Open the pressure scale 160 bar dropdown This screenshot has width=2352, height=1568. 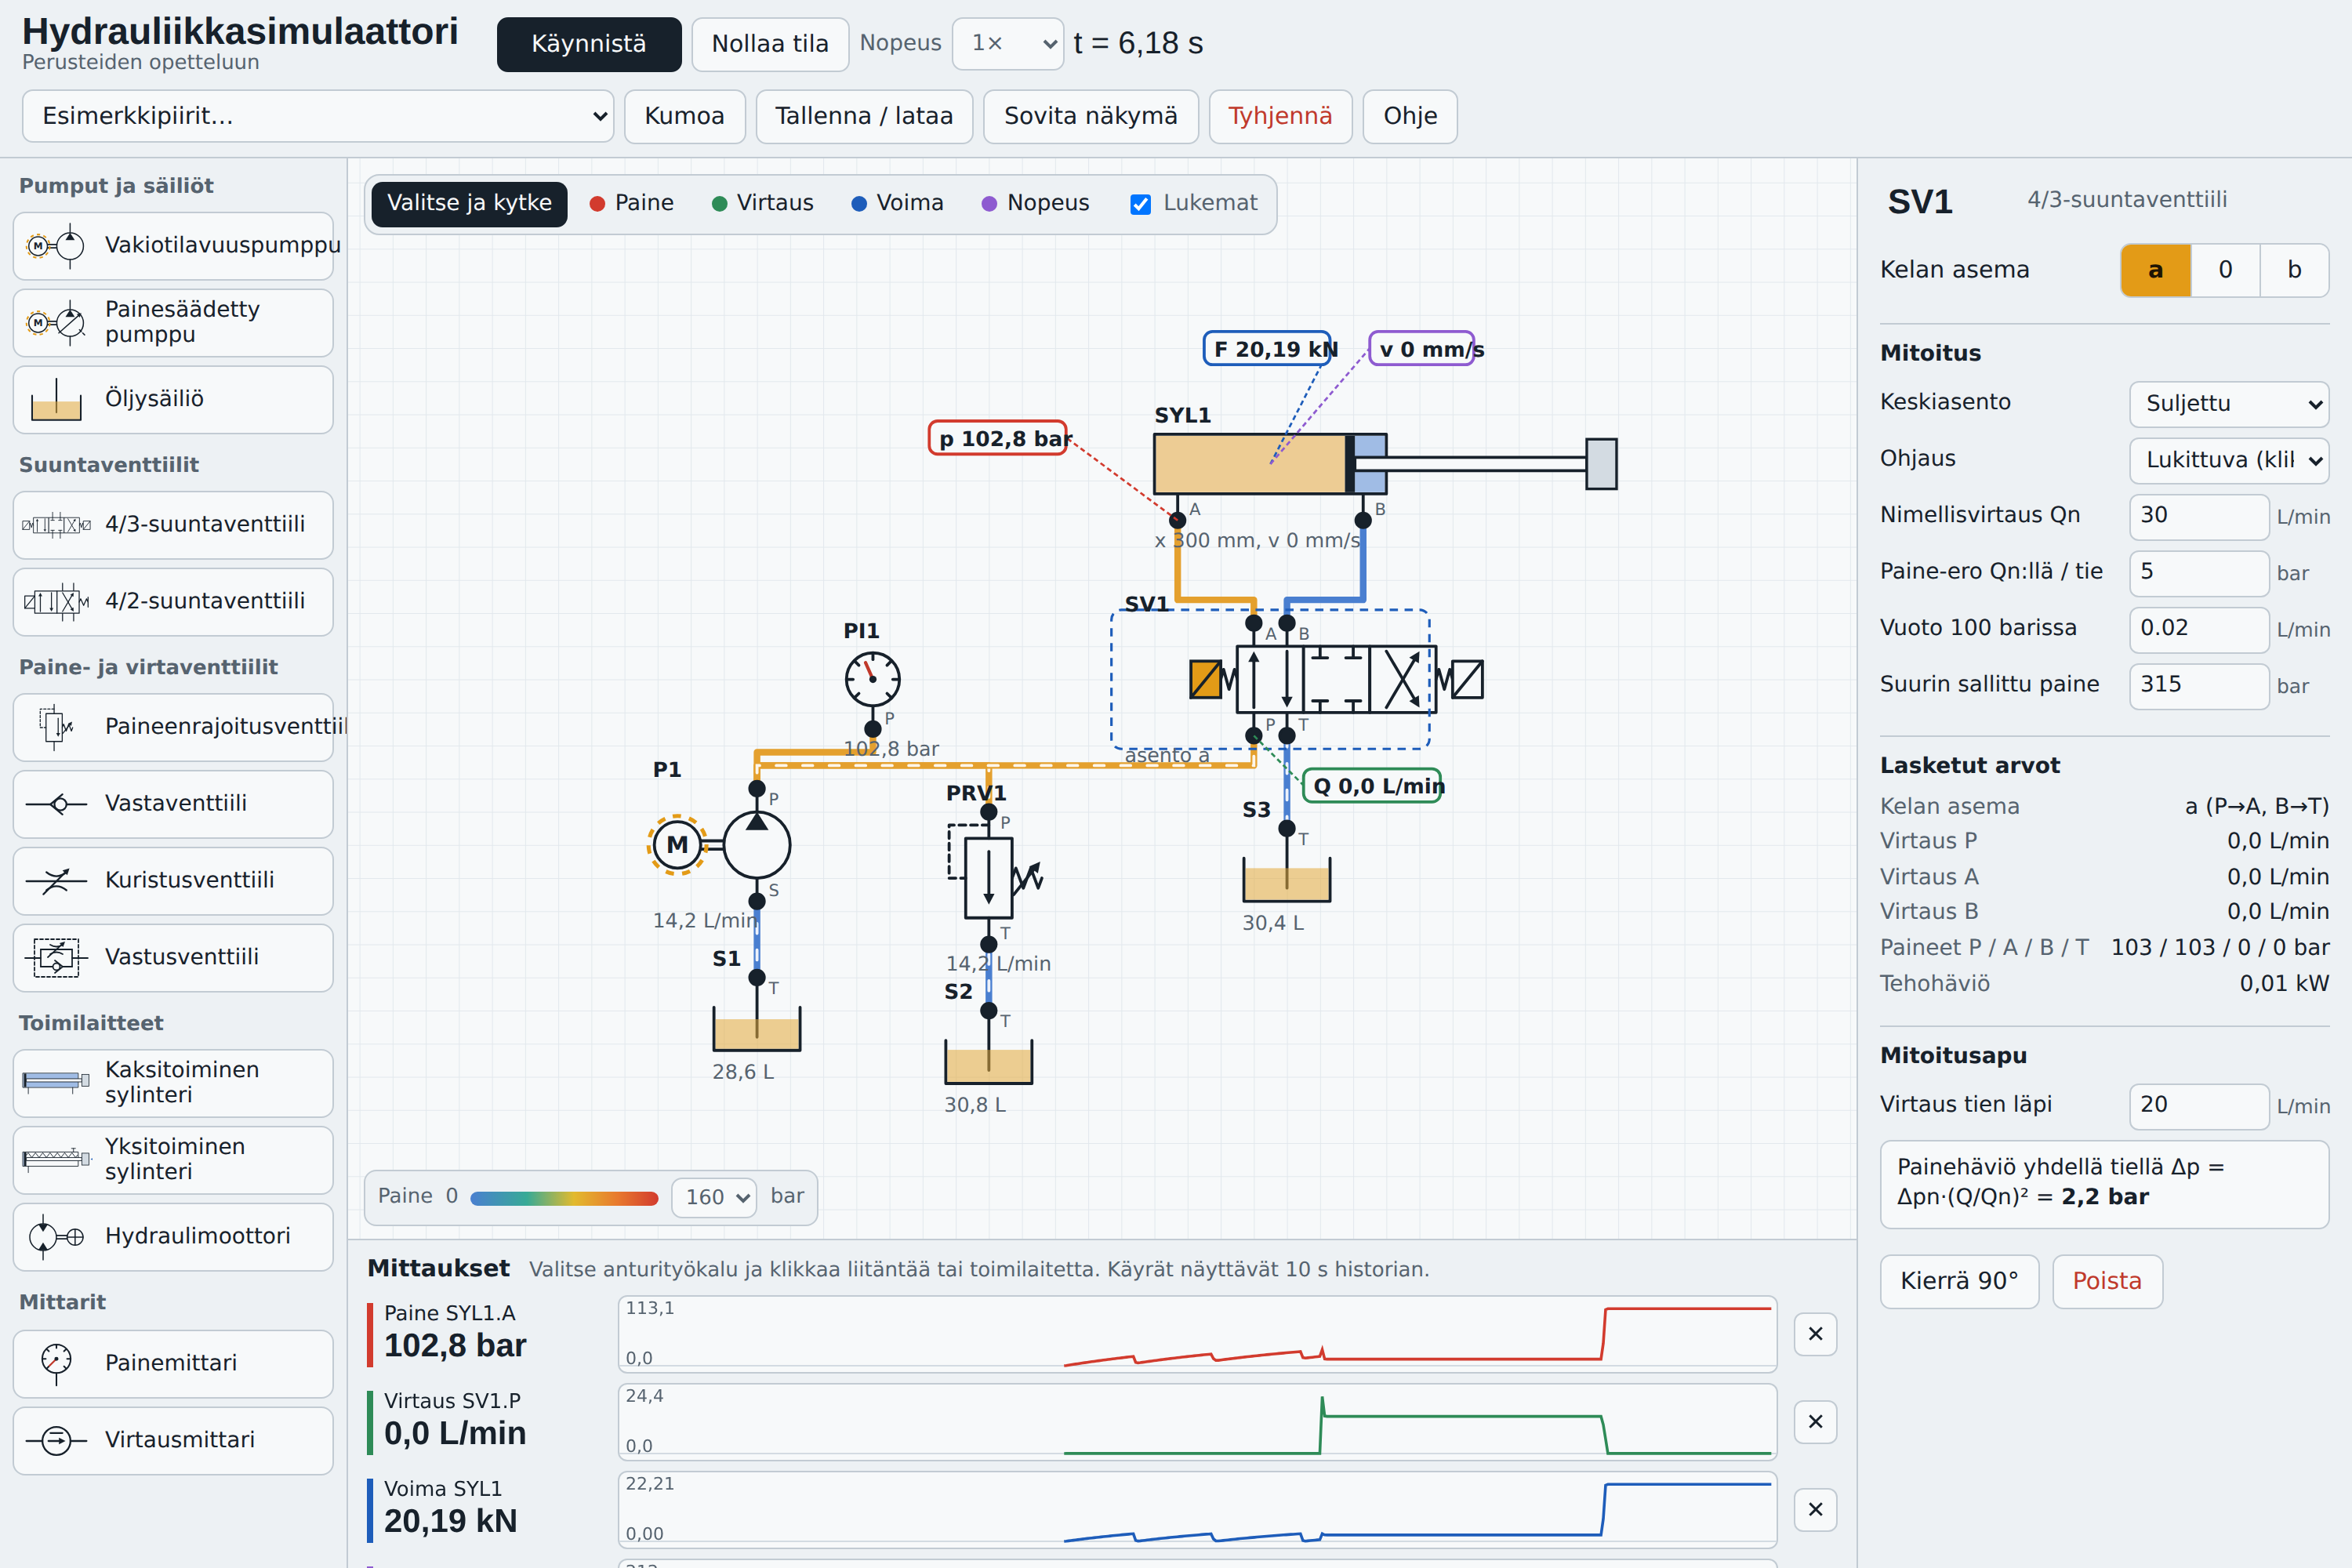click(714, 1197)
